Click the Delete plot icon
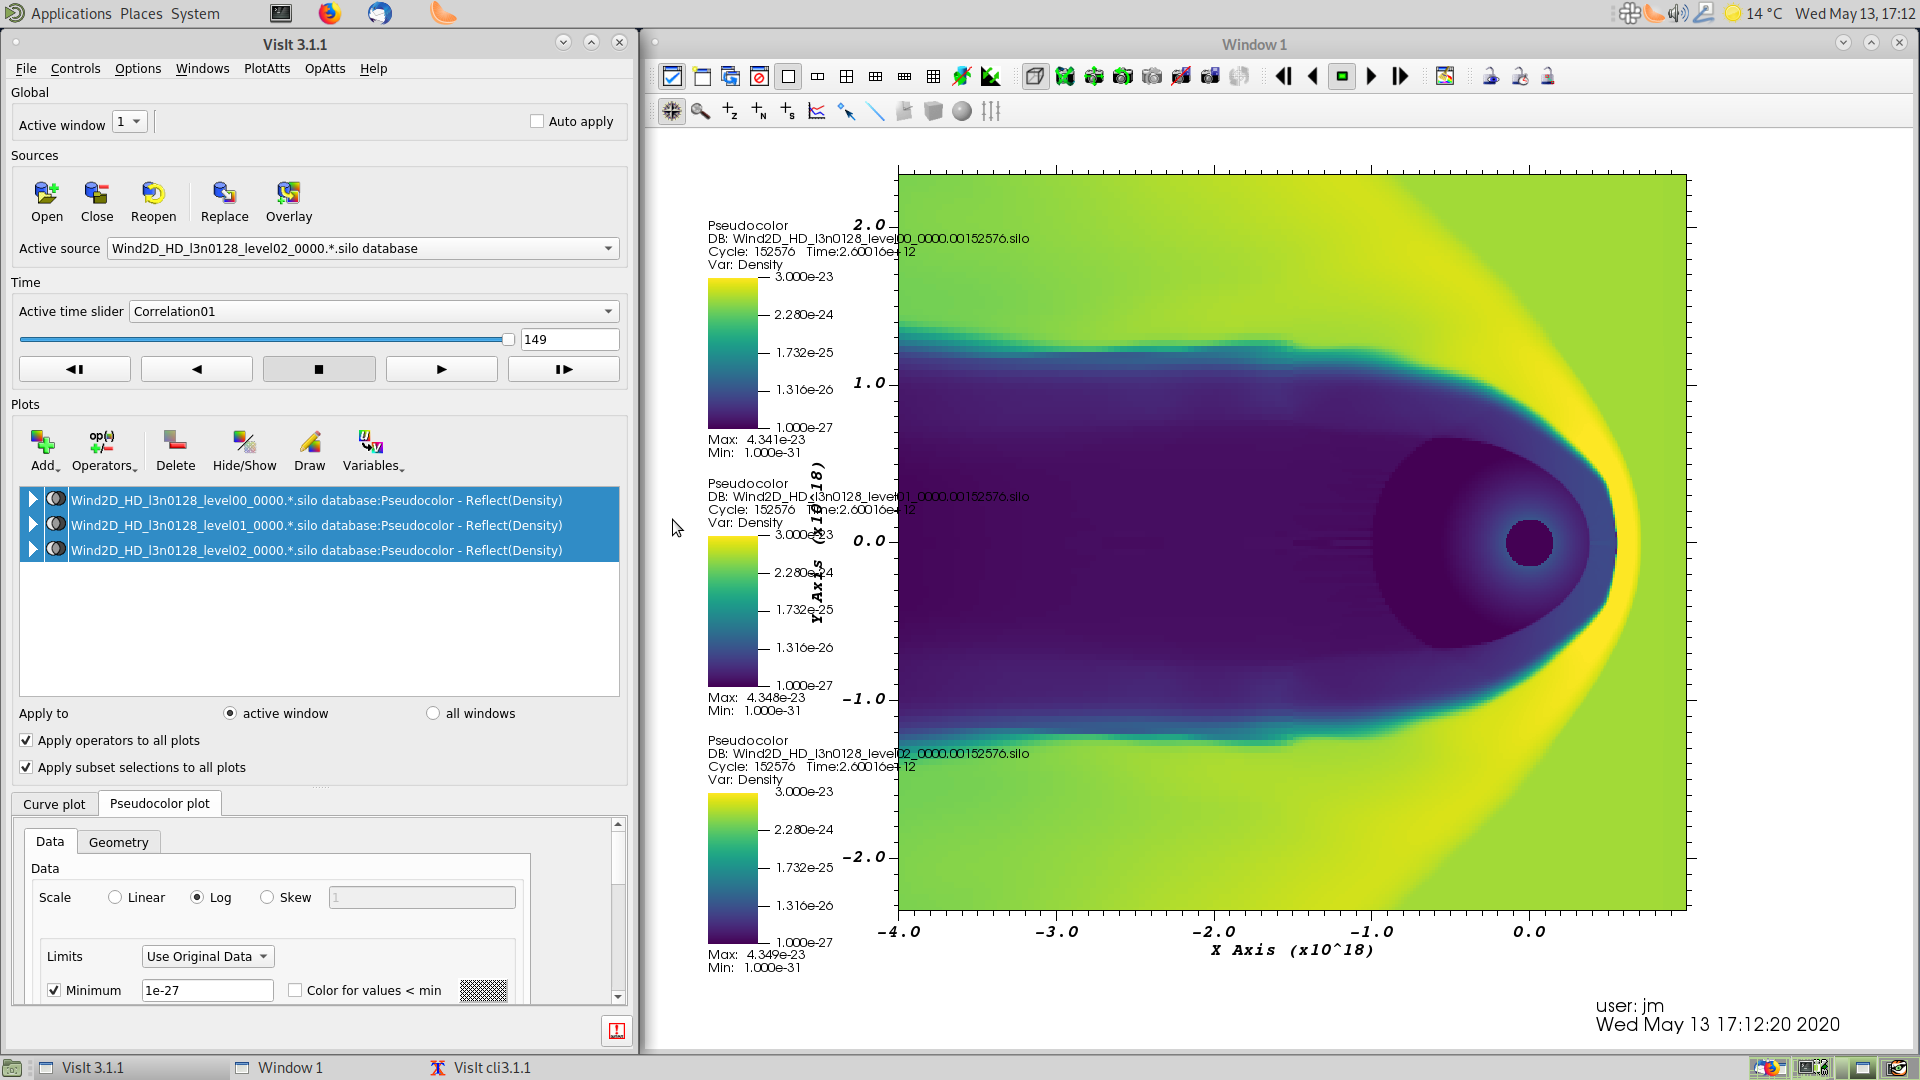Viewport: 1920px width, 1080px height. pyautogui.click(x=175, y=450)
